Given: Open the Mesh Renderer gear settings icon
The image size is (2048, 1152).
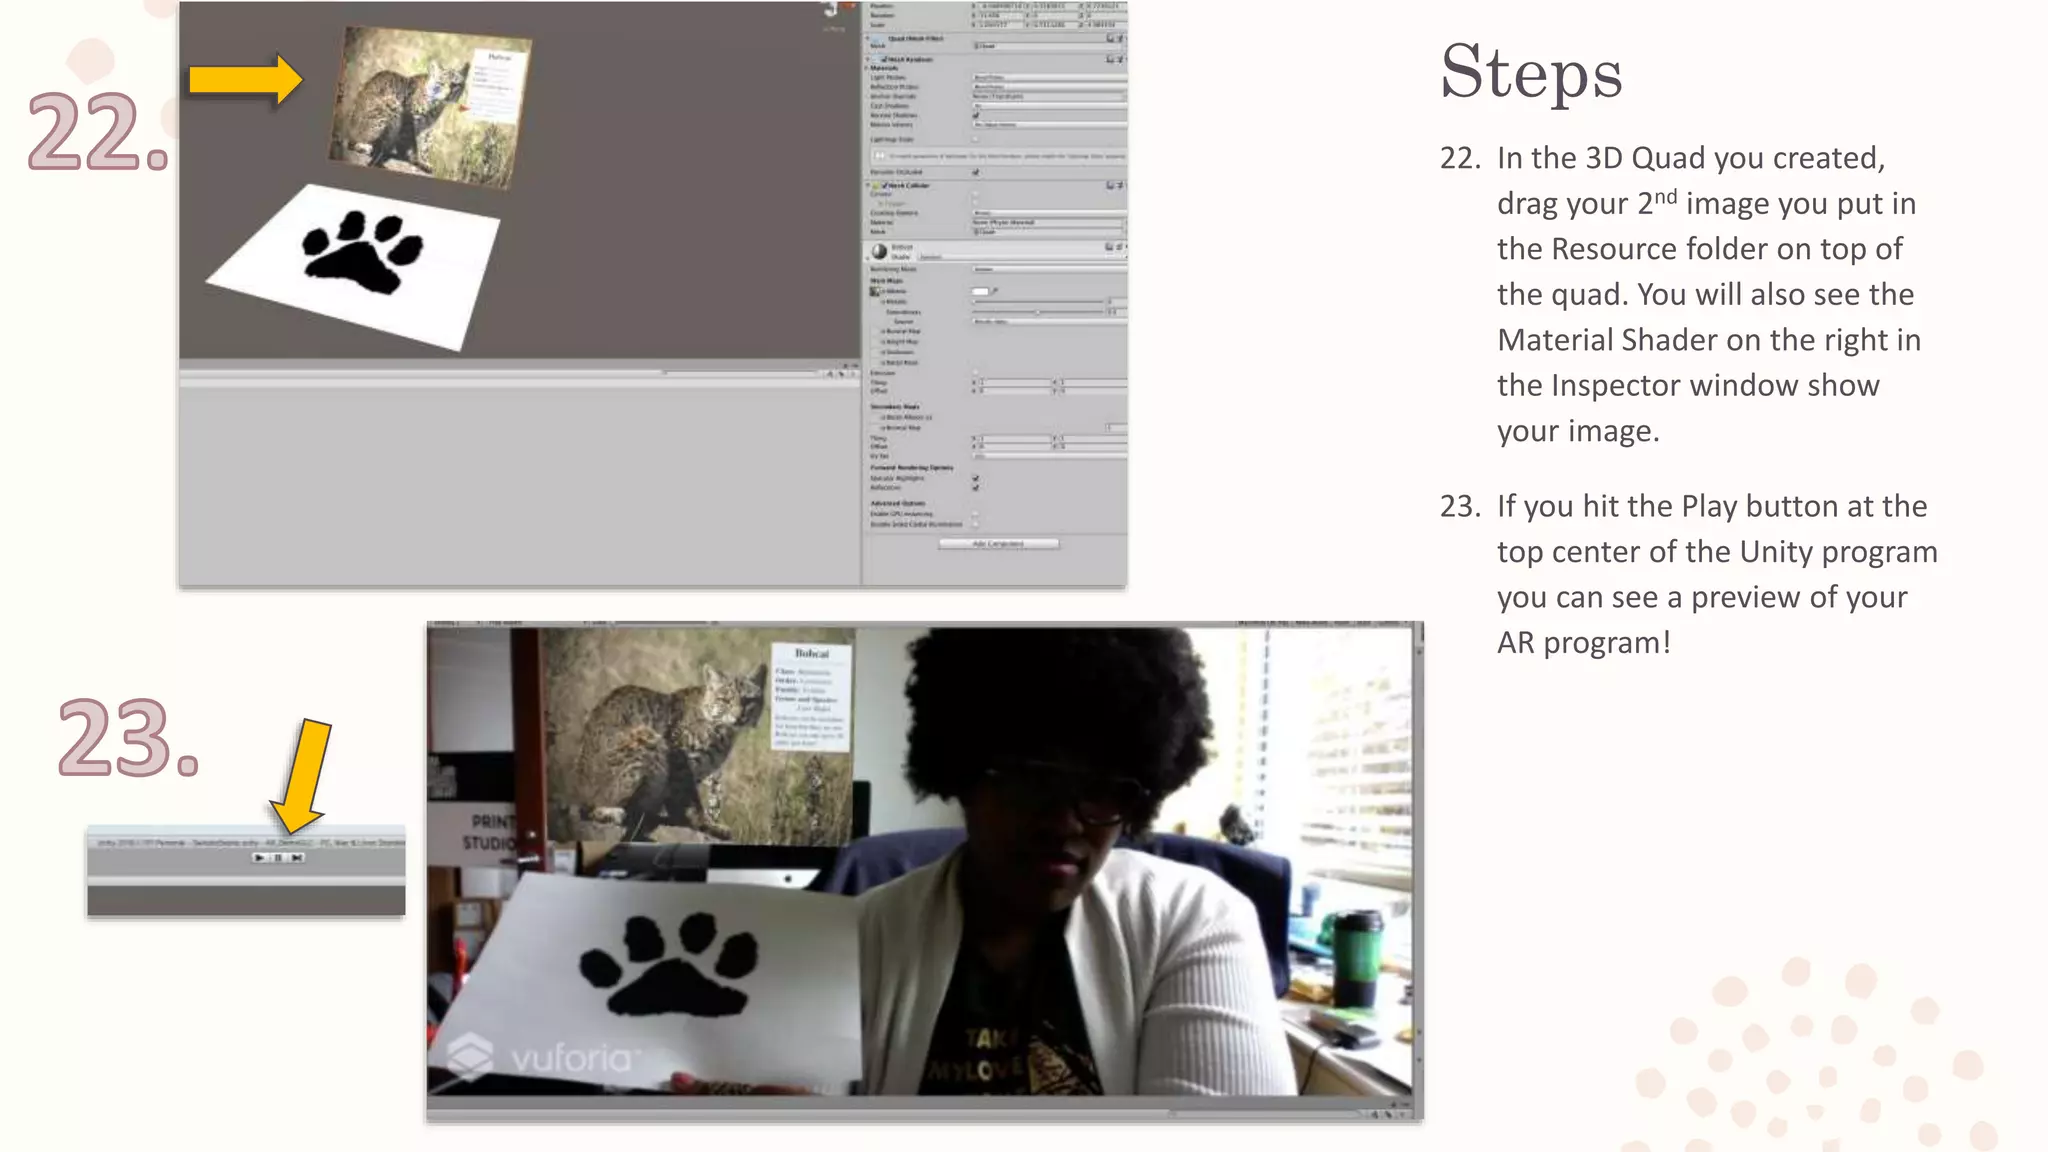Looking at the screenshot, I should 1120,59.
